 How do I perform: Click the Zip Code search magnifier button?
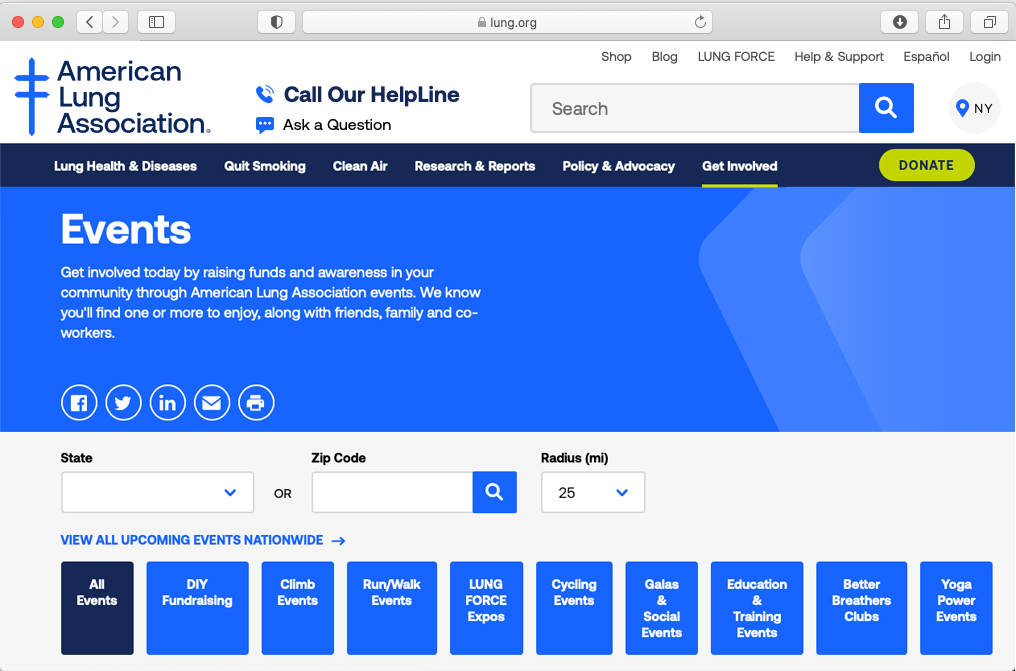(494, 492)
